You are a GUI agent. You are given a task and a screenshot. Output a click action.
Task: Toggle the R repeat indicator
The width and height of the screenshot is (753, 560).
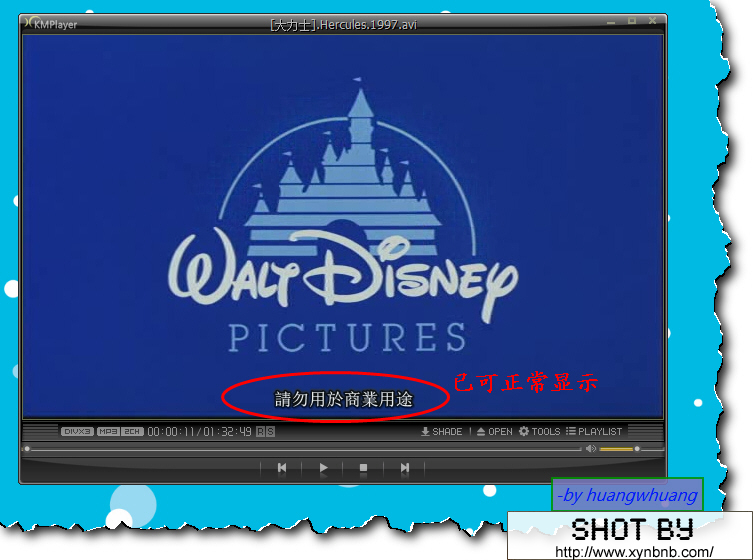pyautogui.click(x=260, y=431)
